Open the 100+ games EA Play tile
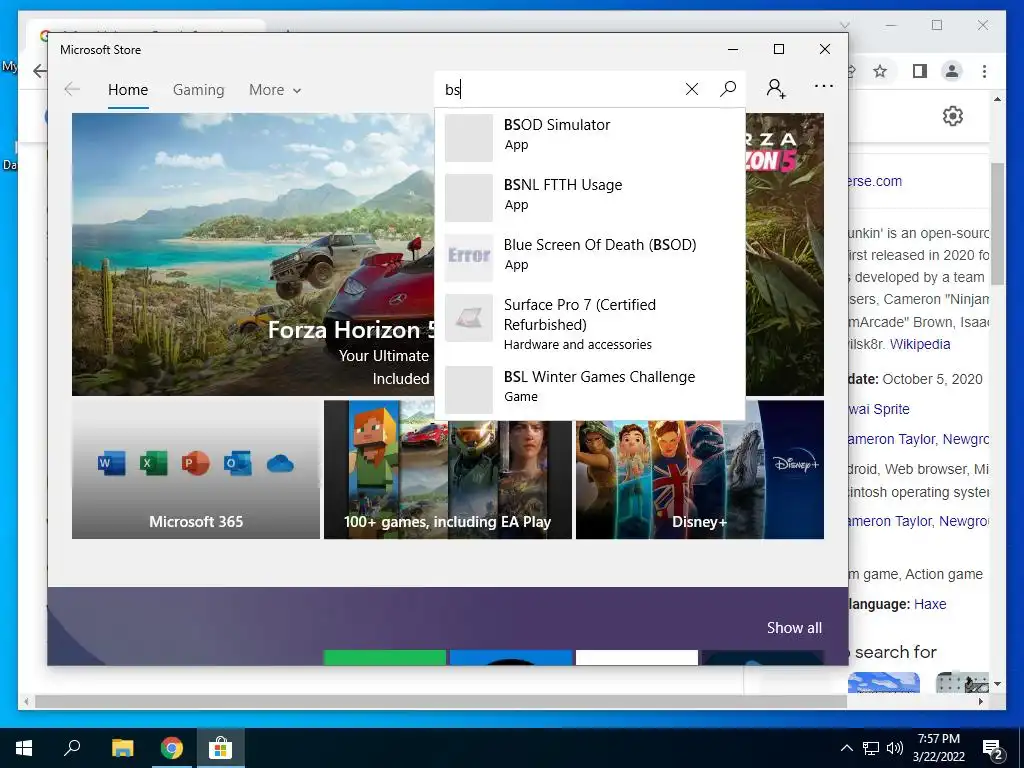The height and width of the screenshot is (768, 1024). click(x=448, y=480)
